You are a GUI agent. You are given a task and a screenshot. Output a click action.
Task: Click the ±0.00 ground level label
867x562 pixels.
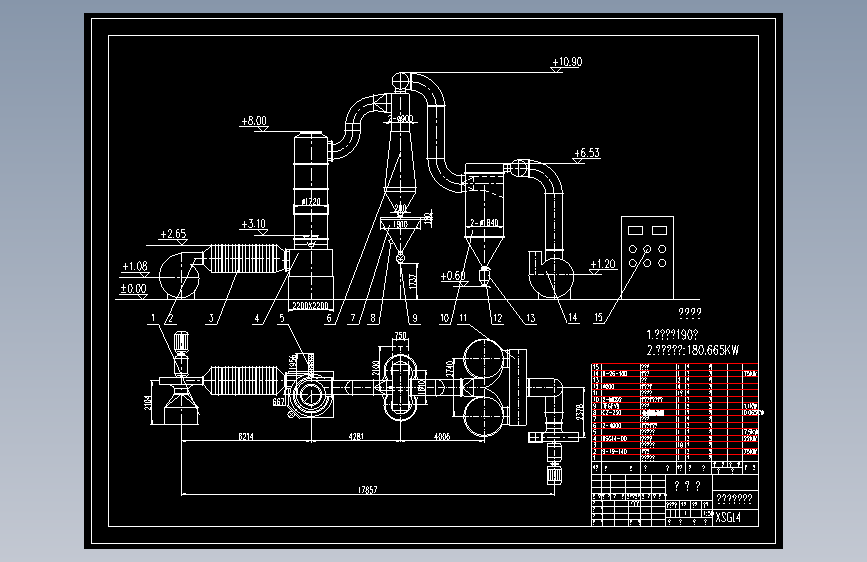(133, 288)
